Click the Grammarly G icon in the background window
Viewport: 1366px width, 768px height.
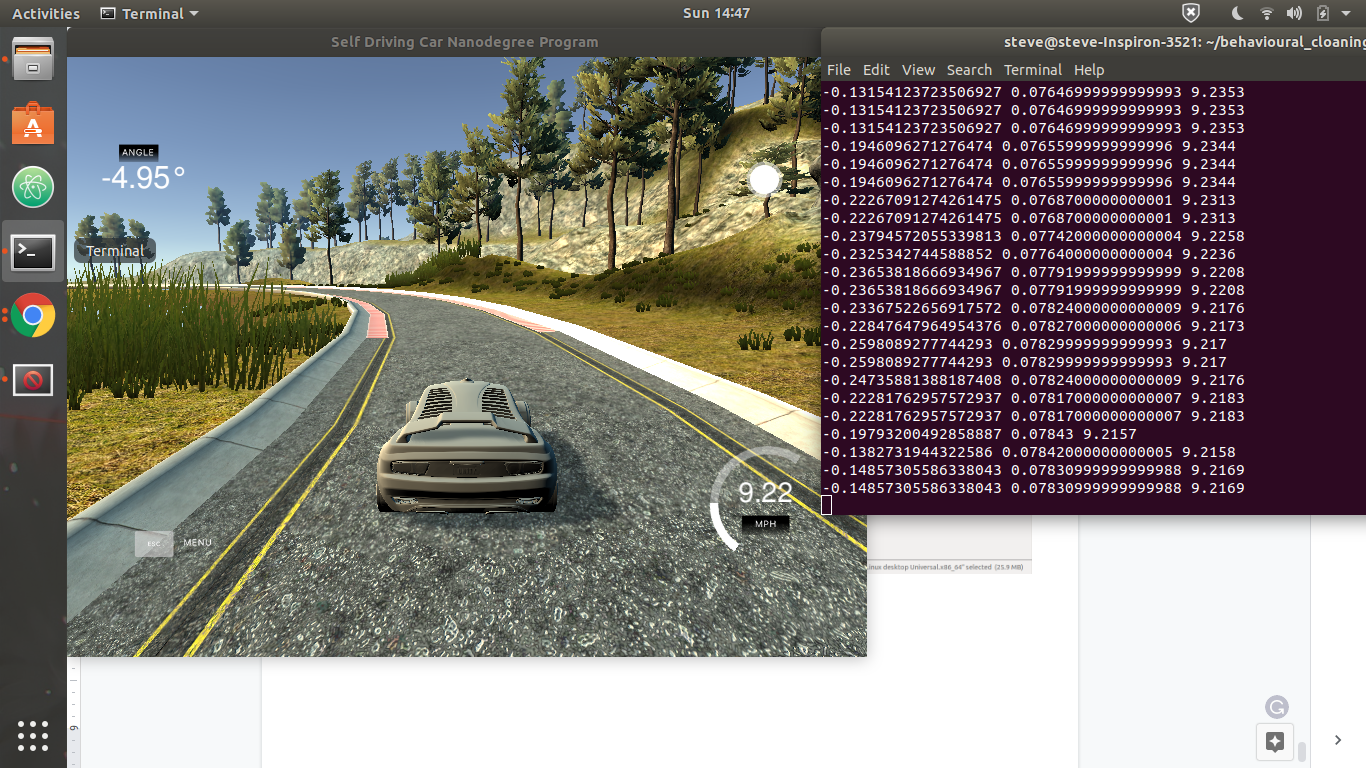(x=1277, y=707)
